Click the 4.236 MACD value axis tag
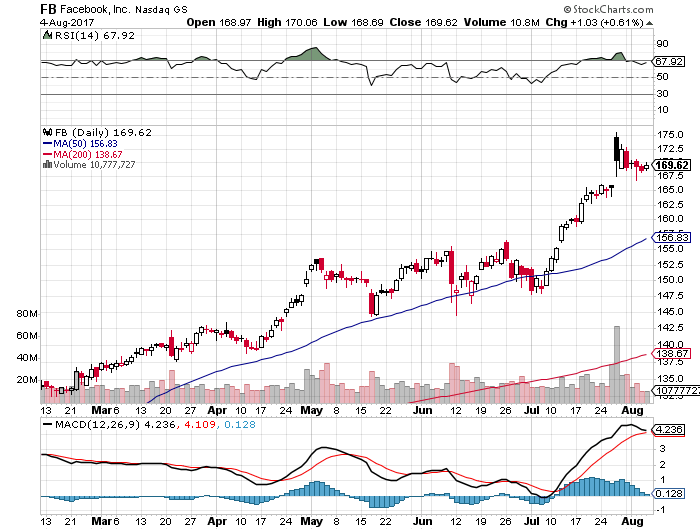This screenshot has height=530, width=700. [668, 430]
